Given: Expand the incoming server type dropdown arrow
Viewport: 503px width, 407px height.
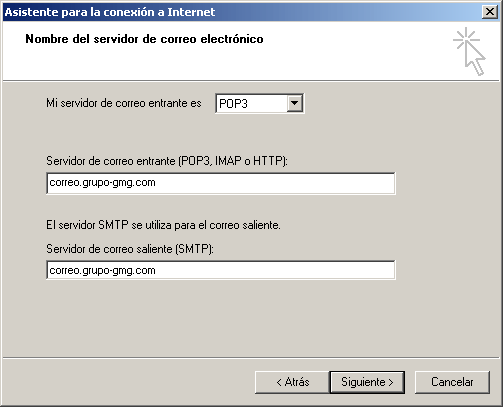Looking at the screenshot, I should click(294, 103).
